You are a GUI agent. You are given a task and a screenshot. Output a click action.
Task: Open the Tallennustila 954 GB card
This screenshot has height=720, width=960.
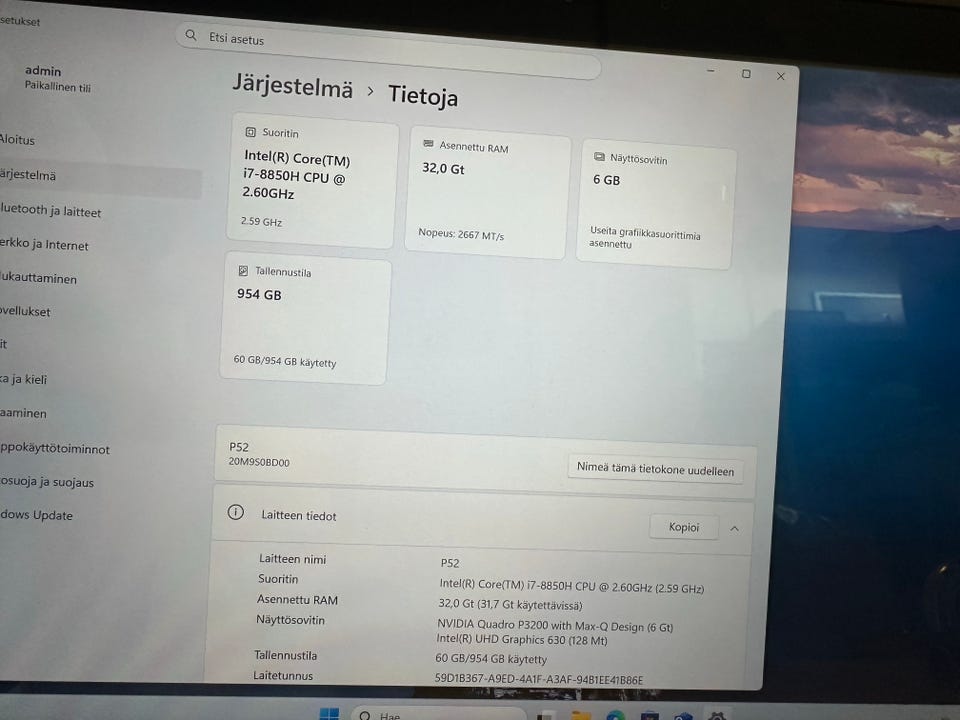coord(305,318)
